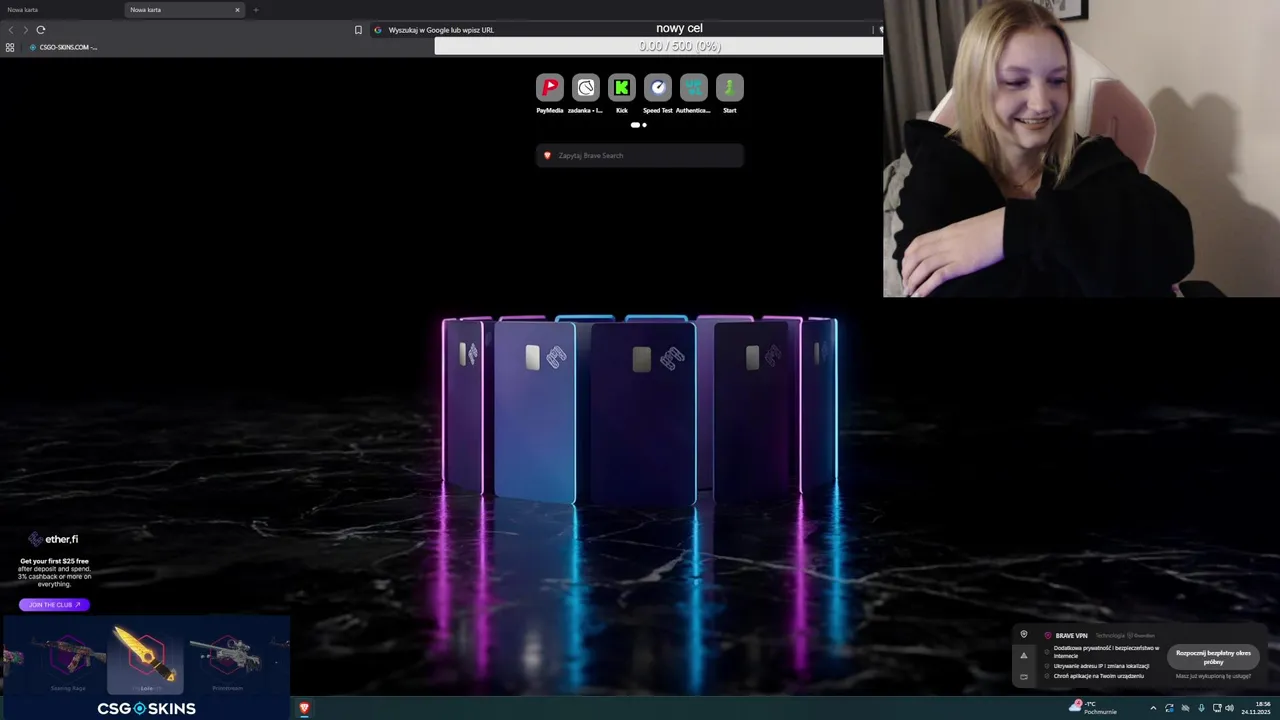This screenshot has width=1280, height=720.
Task: Click JOIN THE CLUB button
Action: click(x=54, y=605)
